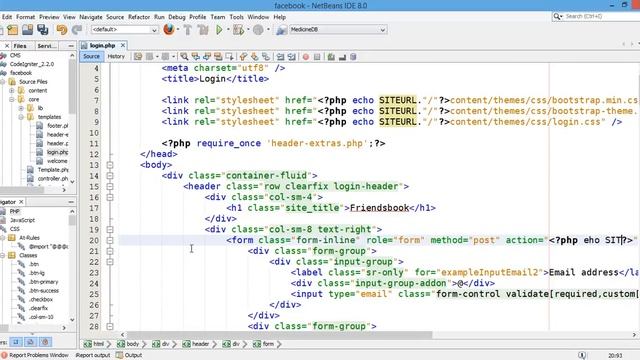Click the Save All toolbar icon

tap(42, 30)
